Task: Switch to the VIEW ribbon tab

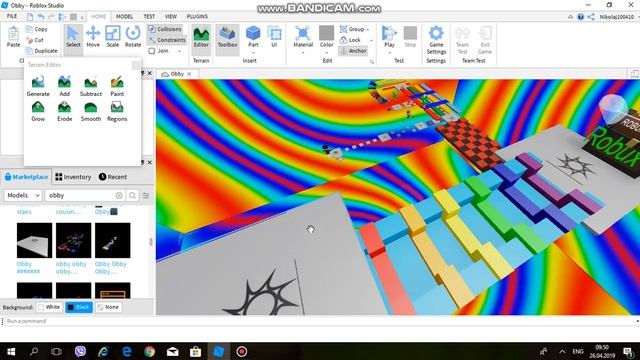Action: [x=171, y=16]
